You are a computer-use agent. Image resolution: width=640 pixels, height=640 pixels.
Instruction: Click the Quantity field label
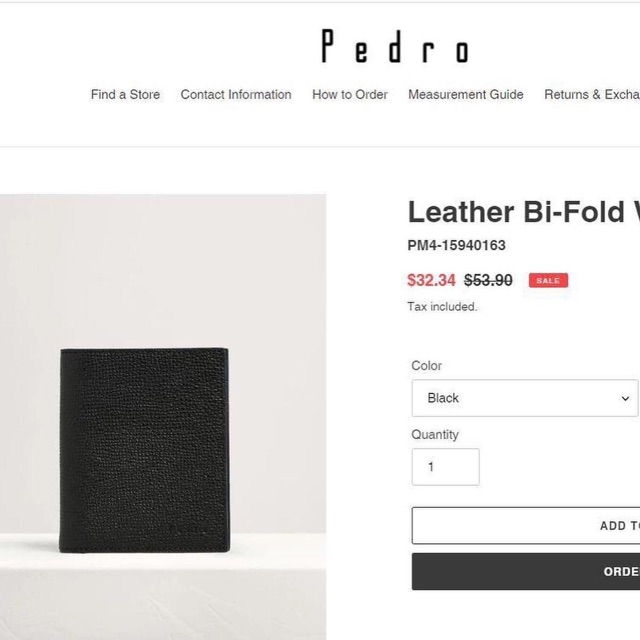point(435,435)
